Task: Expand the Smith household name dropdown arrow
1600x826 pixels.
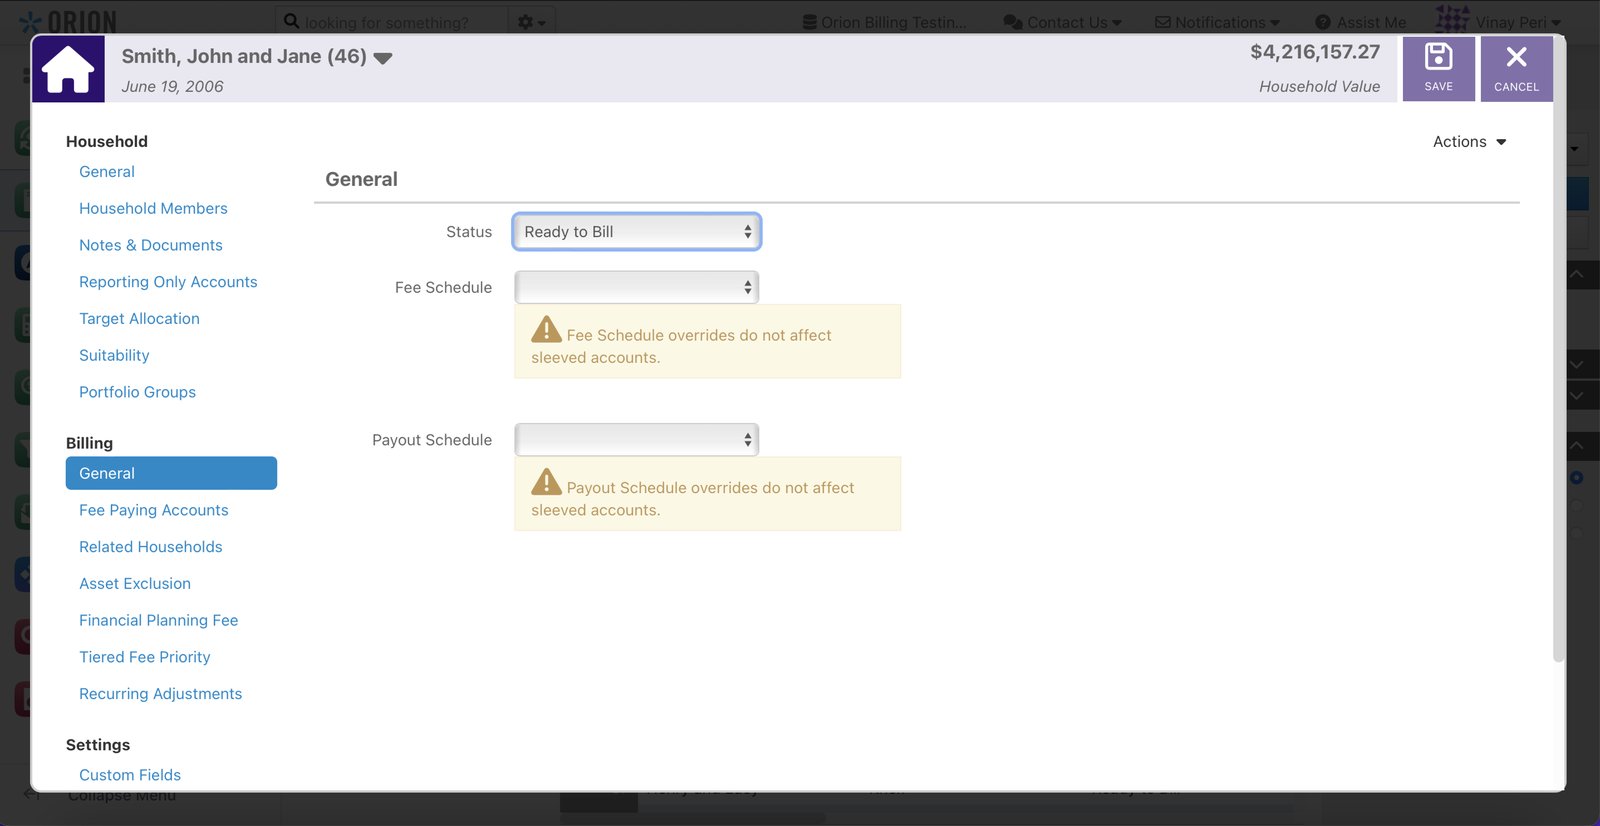Action: click(383, 58)
